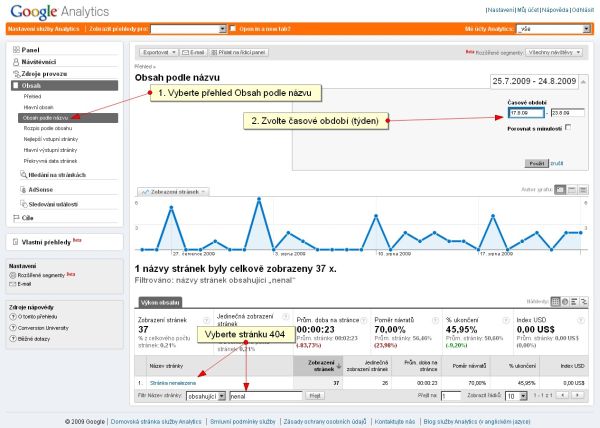This screenshot has width=600, height=428.
Task: Click the help icon next to Poměr návratů
Action: coord(435,321)
